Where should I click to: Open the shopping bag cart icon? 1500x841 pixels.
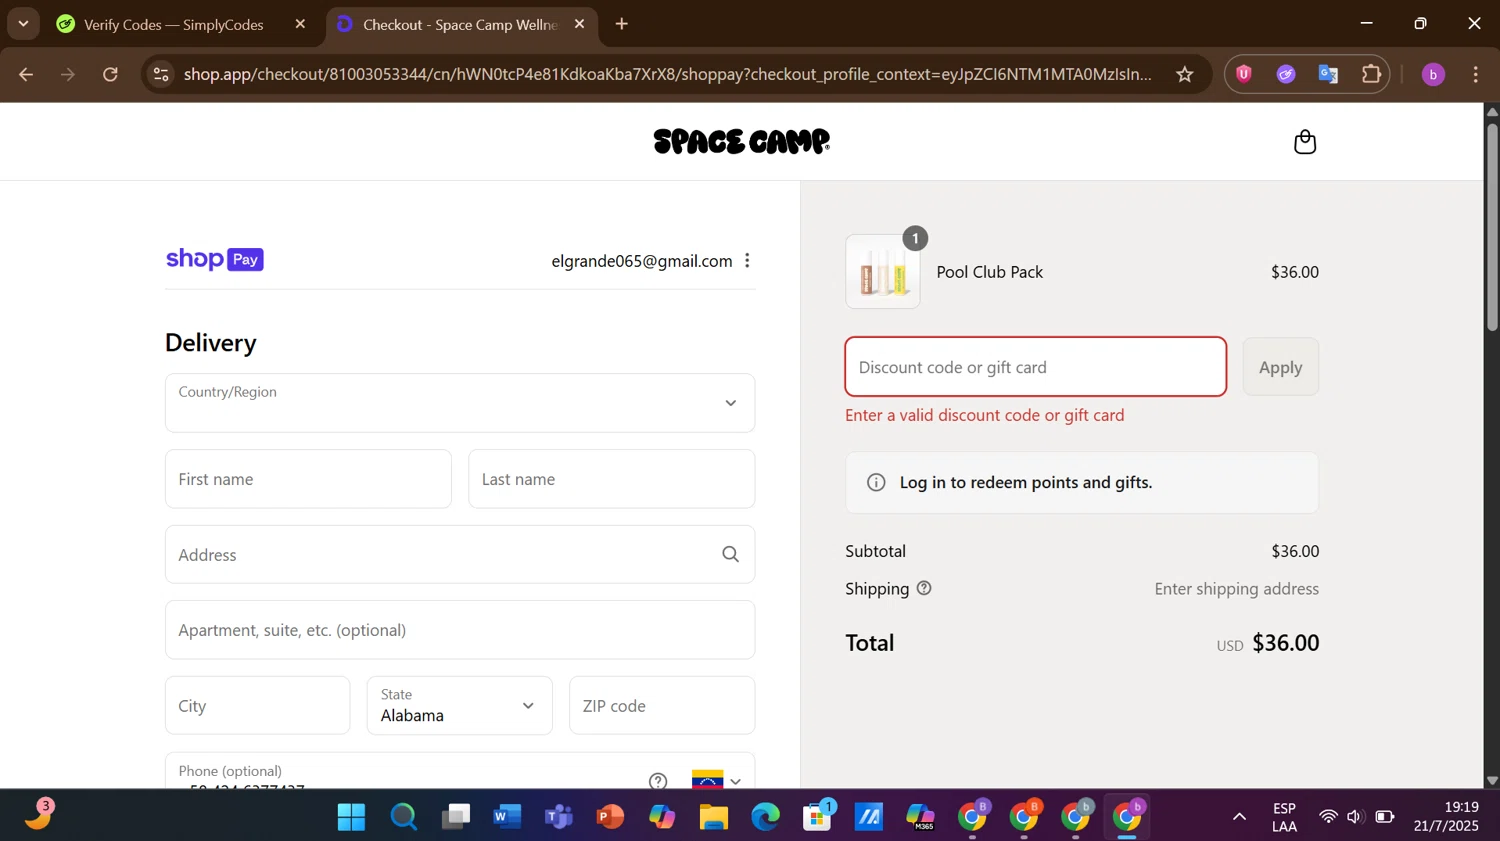(1304, 142)
